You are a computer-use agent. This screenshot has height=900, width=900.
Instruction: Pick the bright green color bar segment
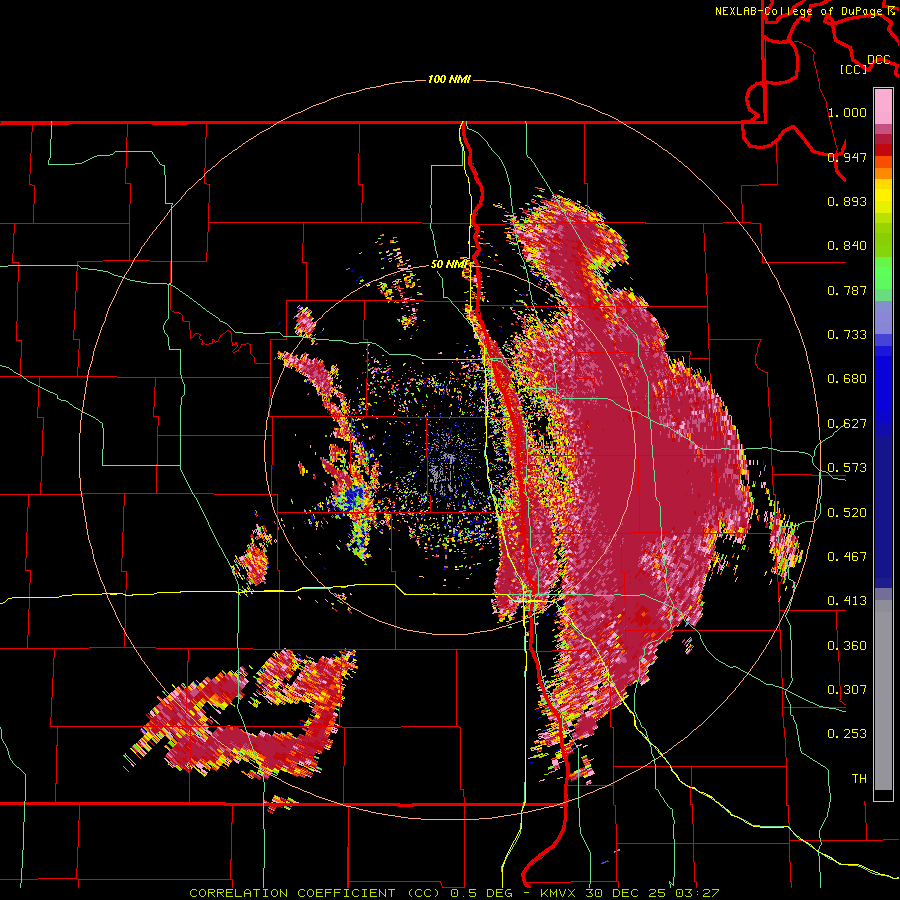pyautogui.click(x=883, y=273)
